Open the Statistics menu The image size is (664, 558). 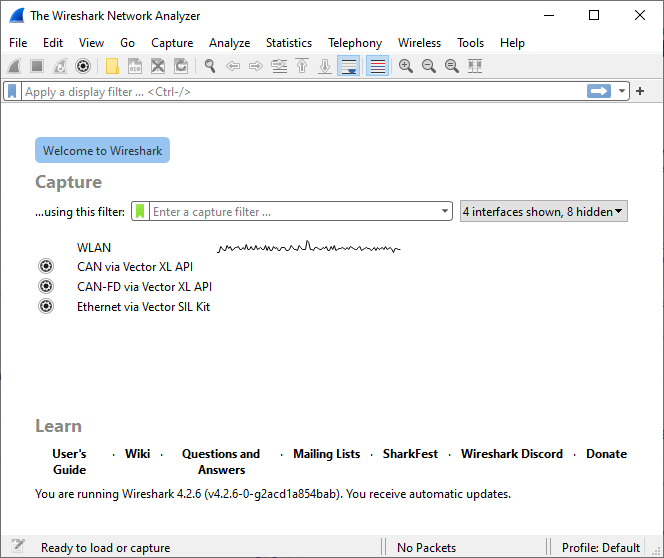[x=288, y=43]
